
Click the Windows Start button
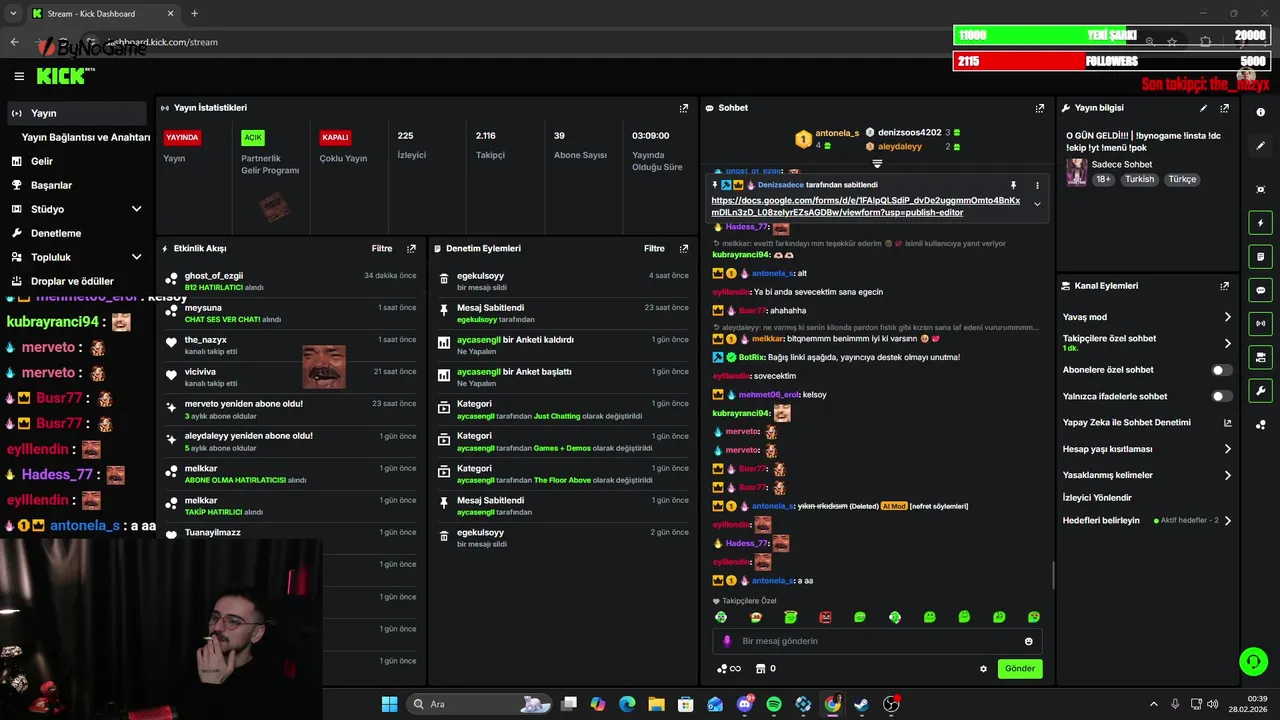click(390, 704)
